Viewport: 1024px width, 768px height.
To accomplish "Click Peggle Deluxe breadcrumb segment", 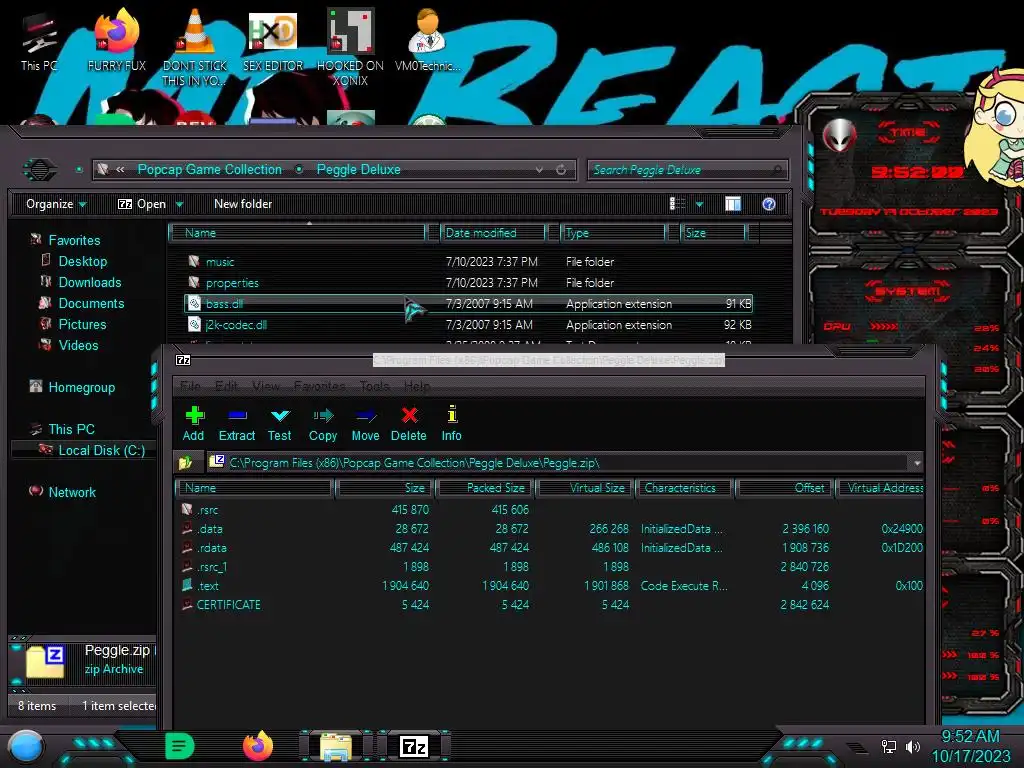I will tap(359, 169).
